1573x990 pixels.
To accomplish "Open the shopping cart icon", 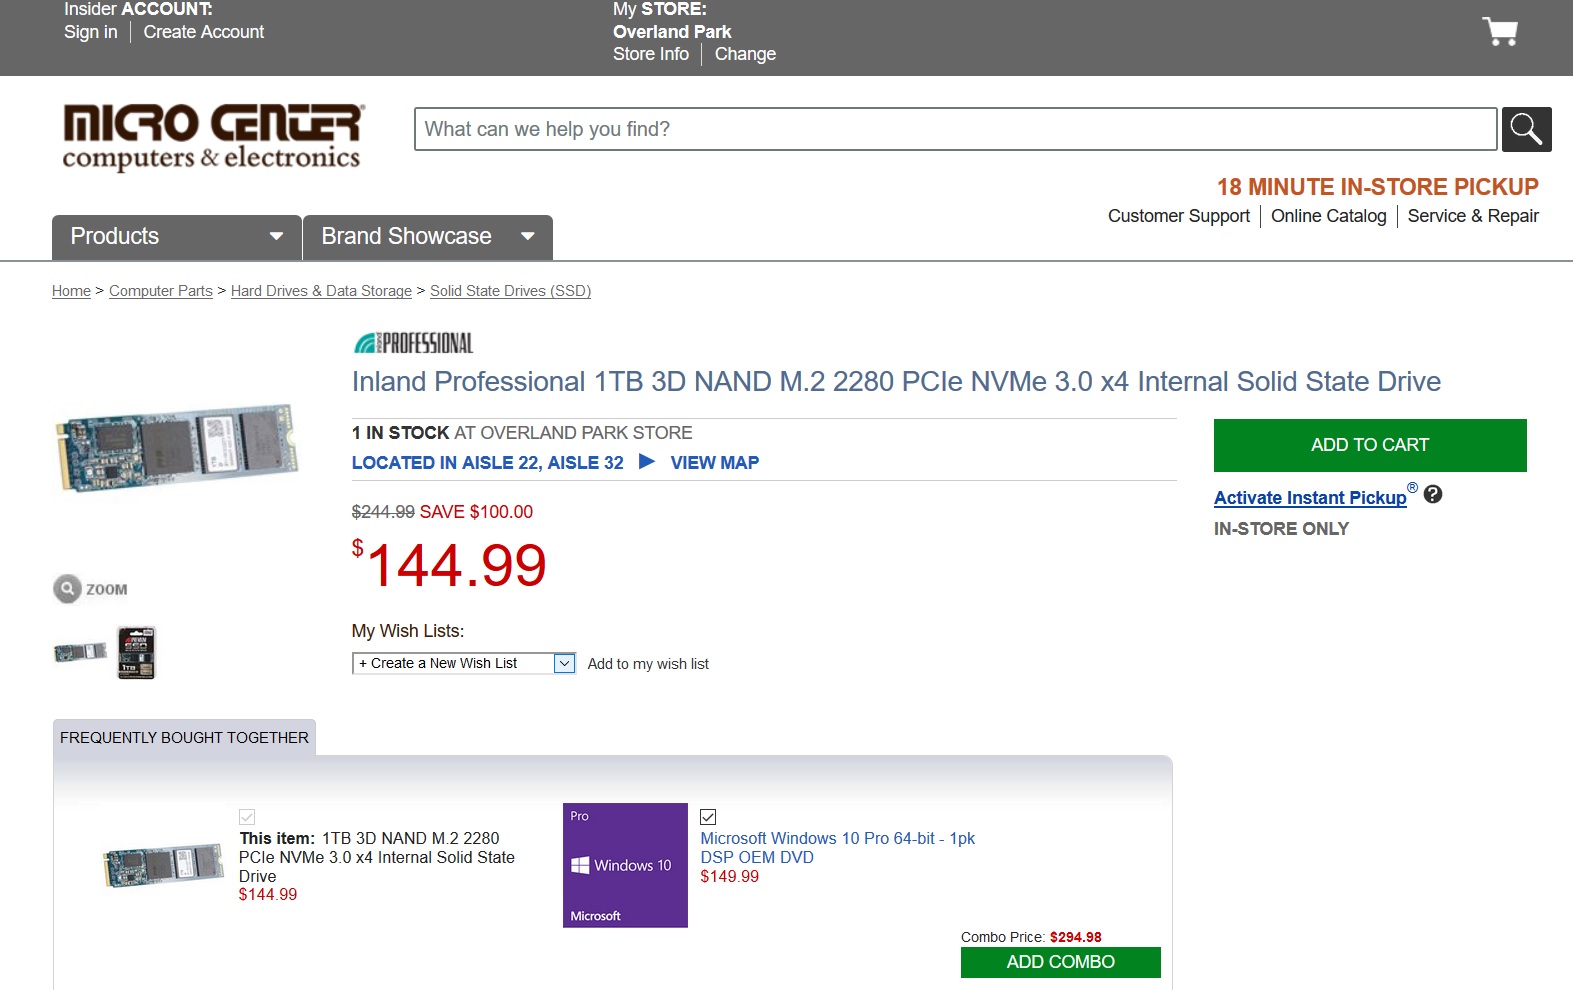I will [1500, 32].
